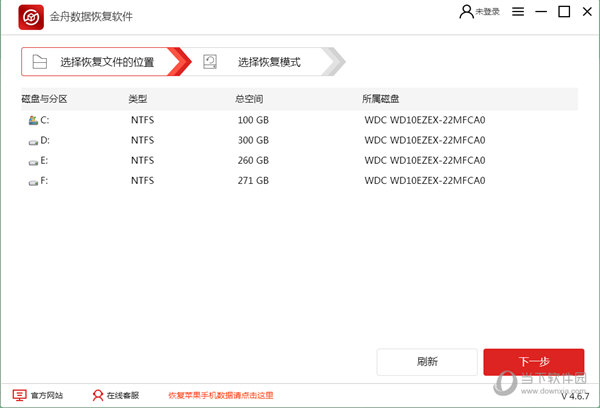Screen dimensions: 600x408
Task: Open the 在线客服 link
Action: click(123, 395)
